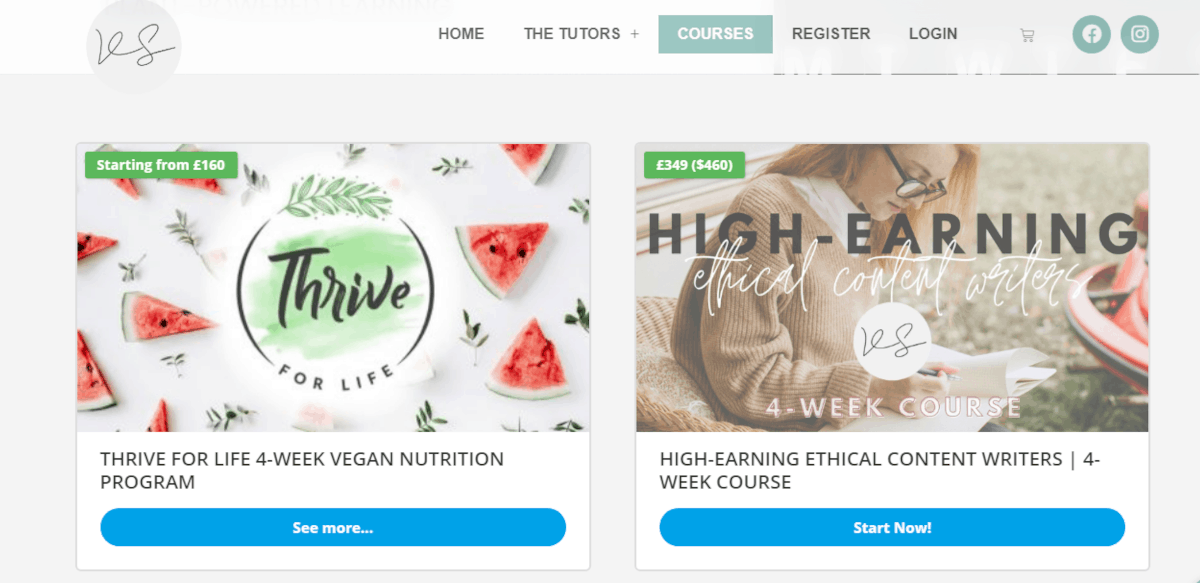Image resolution: width=1200 pixels, height=583 pixels.
Task: Visit the Facebook page icon
Action: tap(1092, 34)
